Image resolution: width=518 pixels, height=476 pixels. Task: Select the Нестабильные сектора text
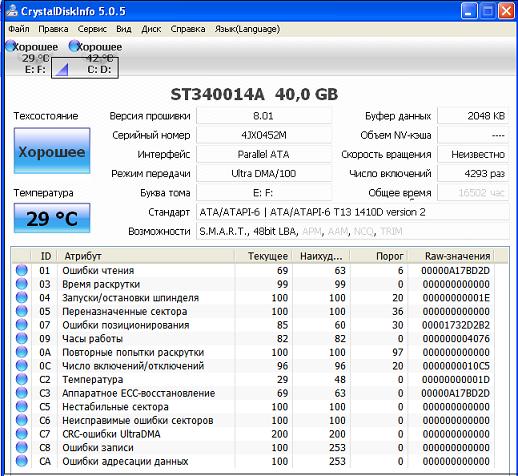coord(115,407)
